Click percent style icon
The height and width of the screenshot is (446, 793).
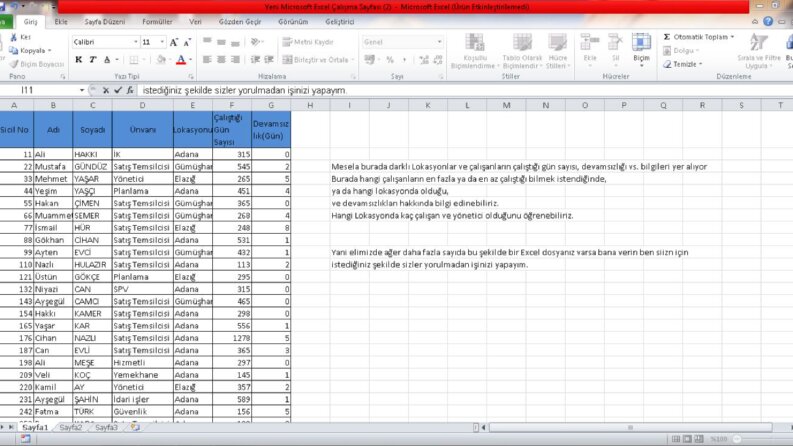(390, 60)
